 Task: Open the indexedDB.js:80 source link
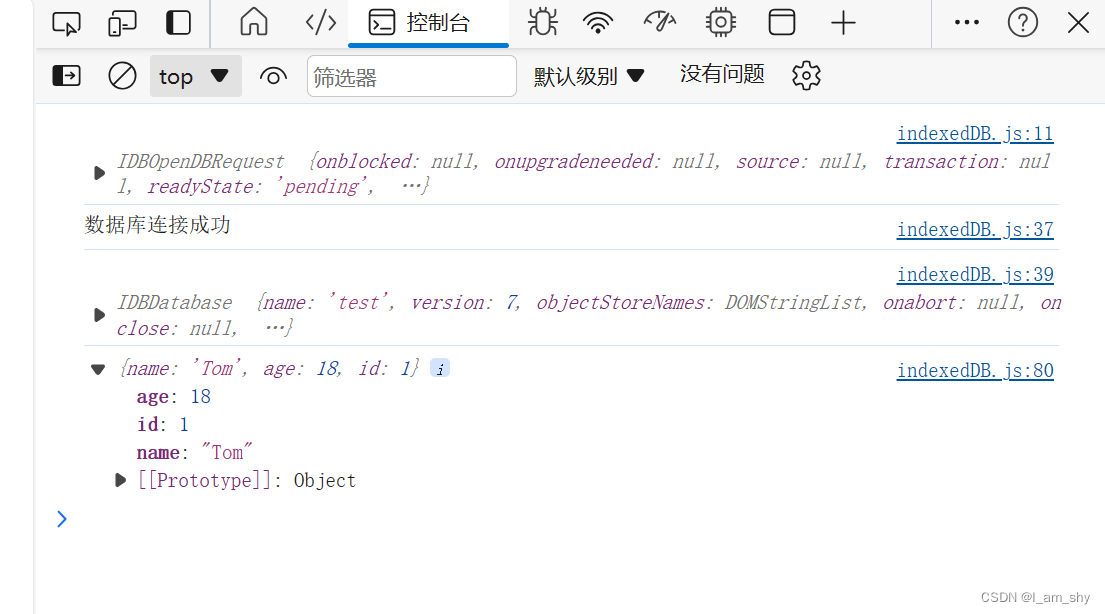[974, 370]
